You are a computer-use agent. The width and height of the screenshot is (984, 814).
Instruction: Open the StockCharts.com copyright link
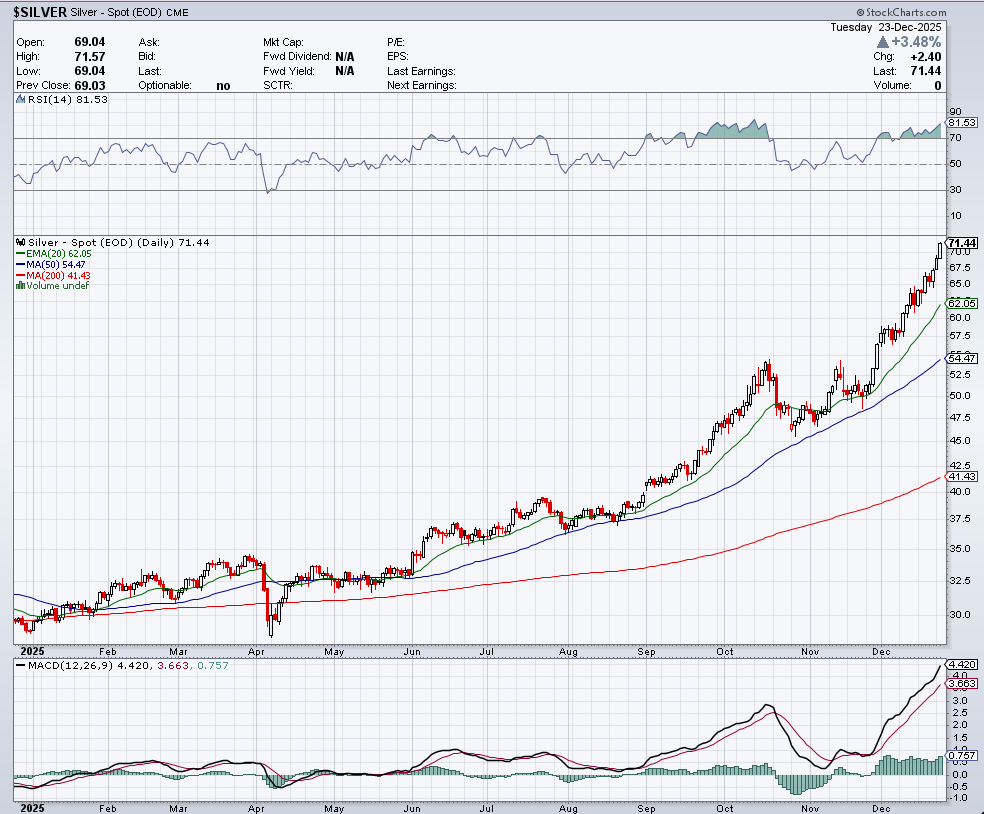[901, 13]
